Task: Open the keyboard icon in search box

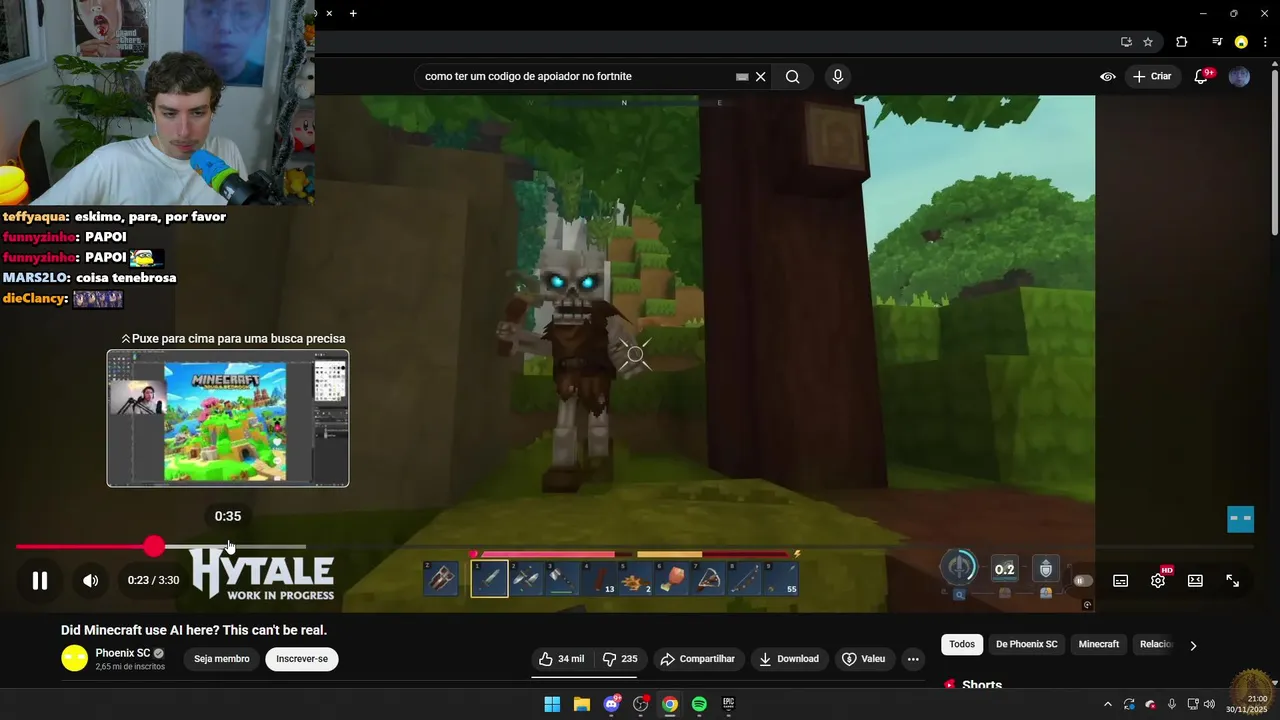Action: coord(742,76)
